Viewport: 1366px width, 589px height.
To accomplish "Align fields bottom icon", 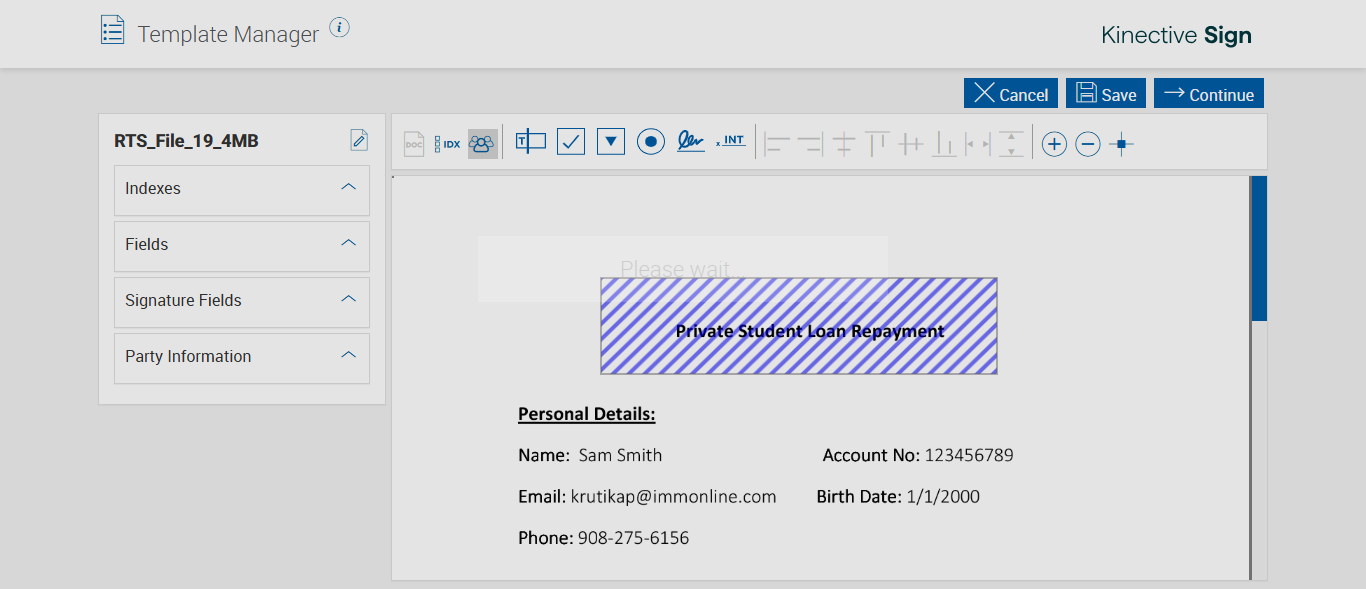I will (944, 144).
